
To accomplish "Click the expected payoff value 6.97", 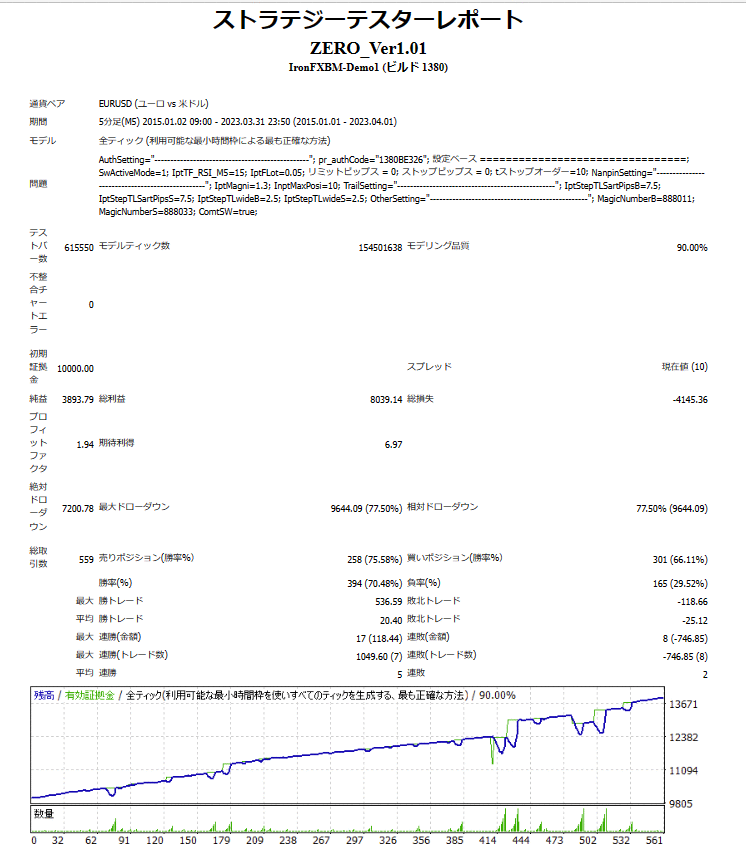I will (x=393, y=444).
